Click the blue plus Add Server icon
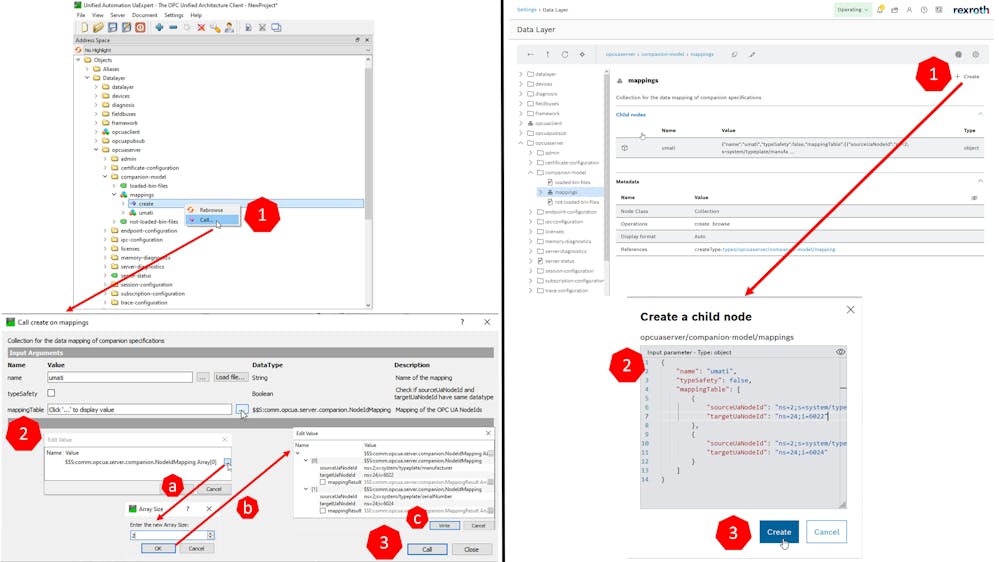Image resolution: width=999 pixels, height=562 pixels. (x=159, y=27)
